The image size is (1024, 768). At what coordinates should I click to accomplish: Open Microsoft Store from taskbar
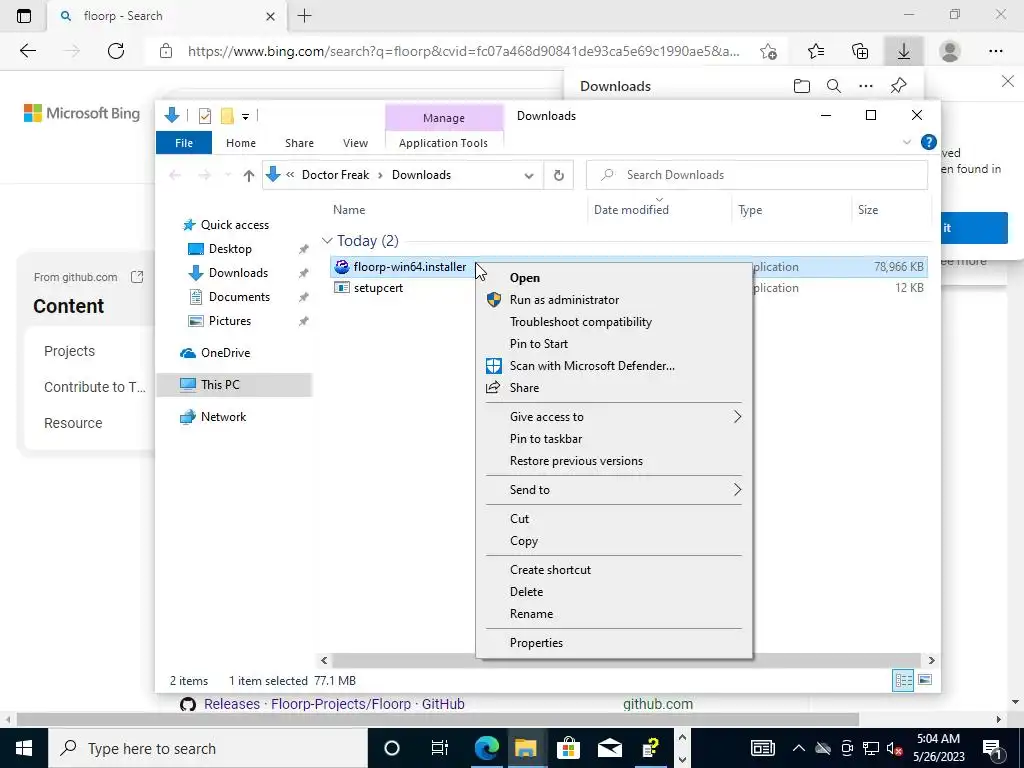click(568, 748)
